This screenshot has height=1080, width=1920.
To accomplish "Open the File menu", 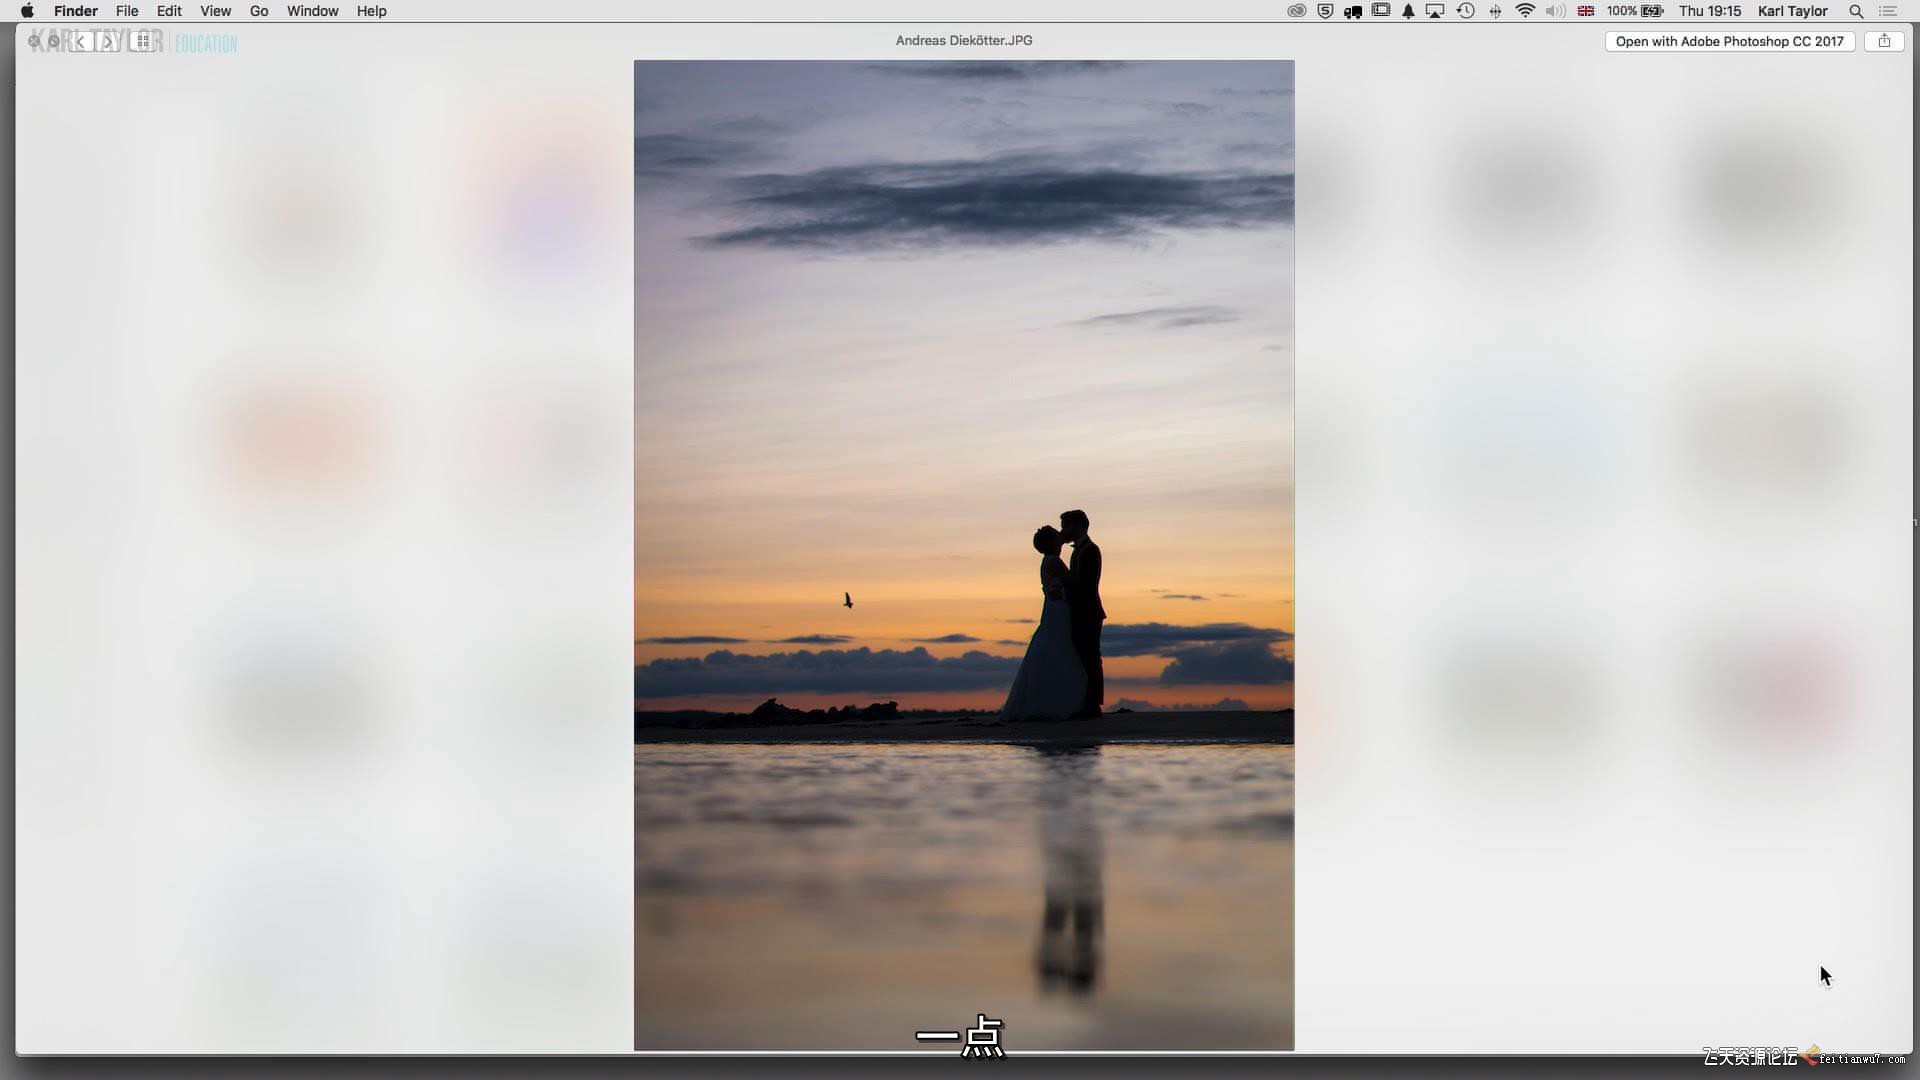I will click(x=126, y=11).
